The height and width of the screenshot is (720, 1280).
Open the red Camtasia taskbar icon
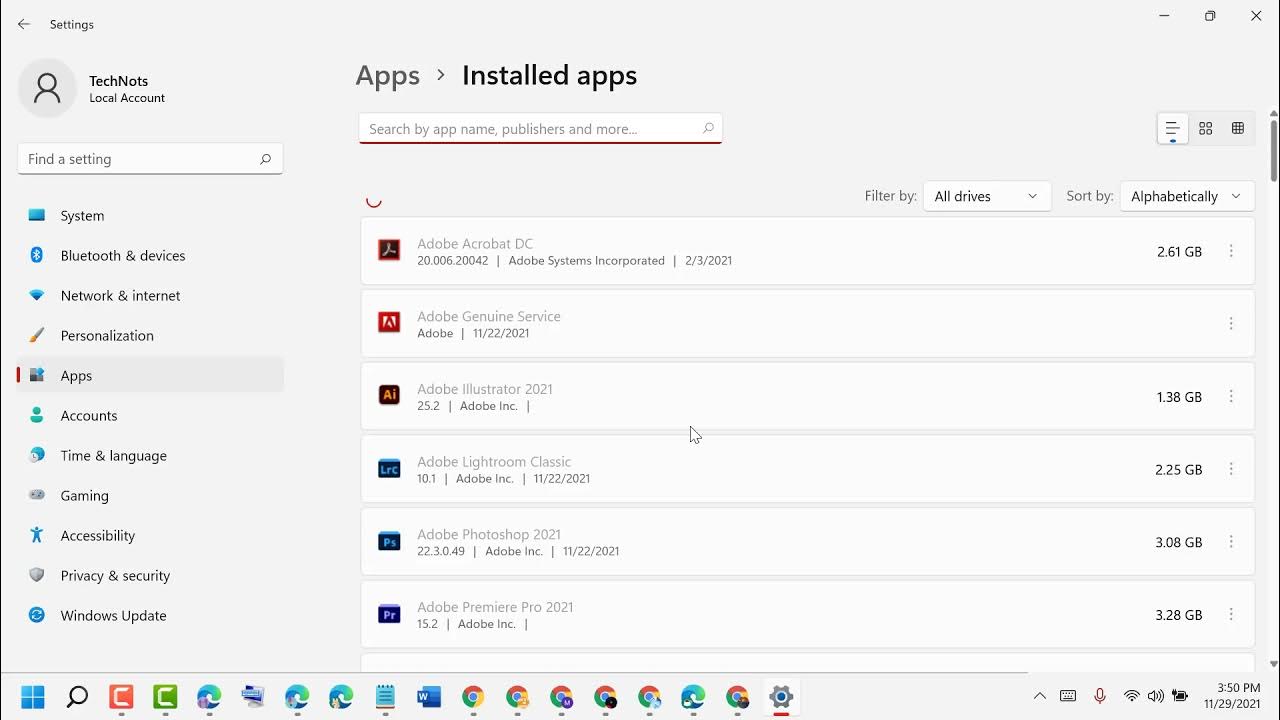click(121, 697)
